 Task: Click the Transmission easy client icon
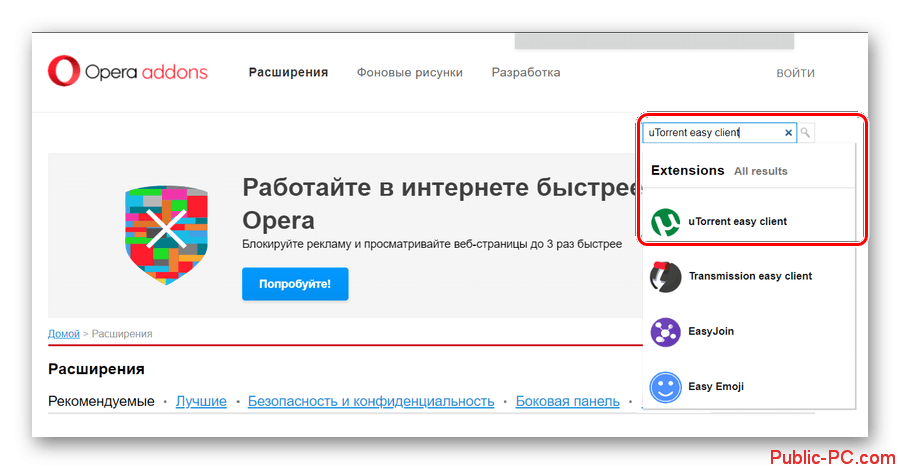(x=665, y=276)
